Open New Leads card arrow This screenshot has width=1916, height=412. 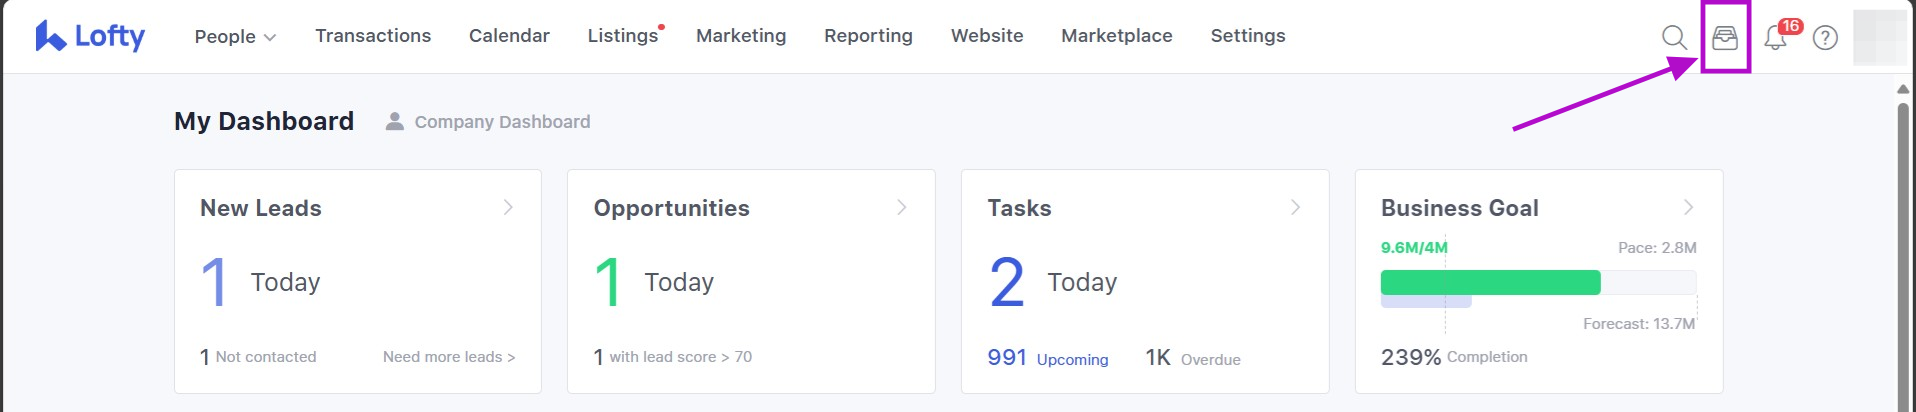508,207
